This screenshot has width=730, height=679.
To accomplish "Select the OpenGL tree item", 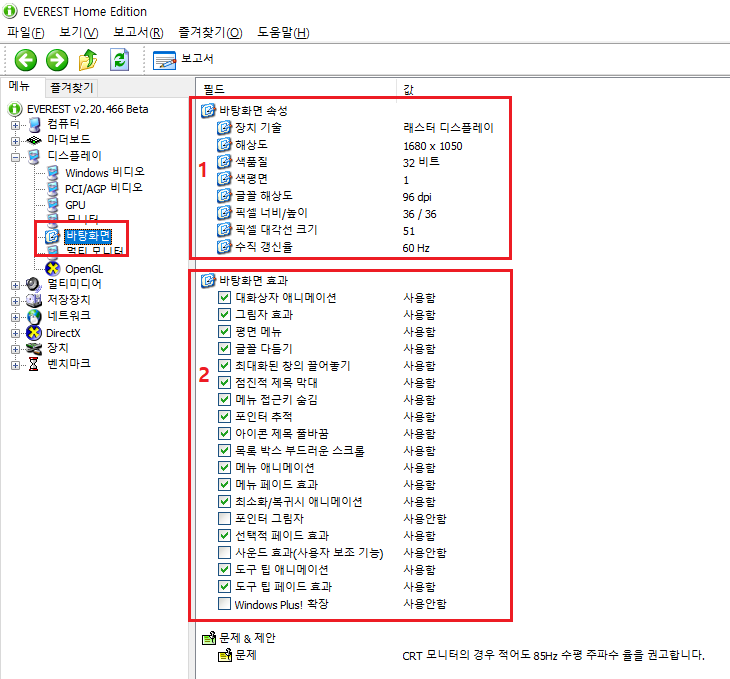I will pos(84,269).
